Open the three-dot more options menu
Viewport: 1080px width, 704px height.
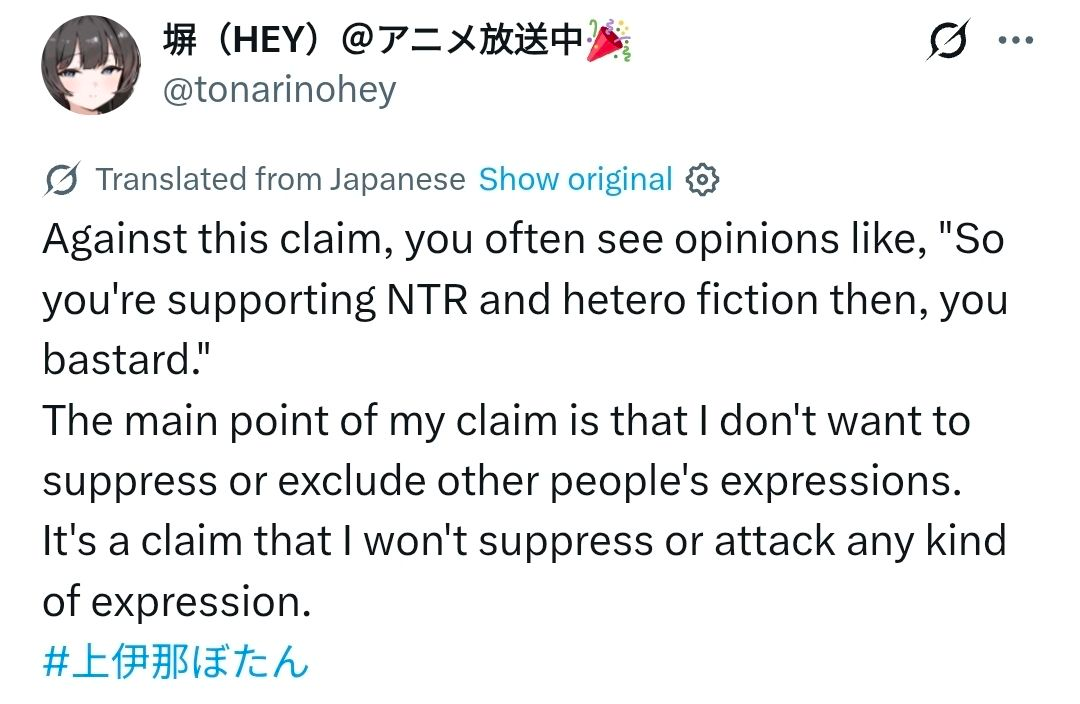click(x=1016, y=40)
